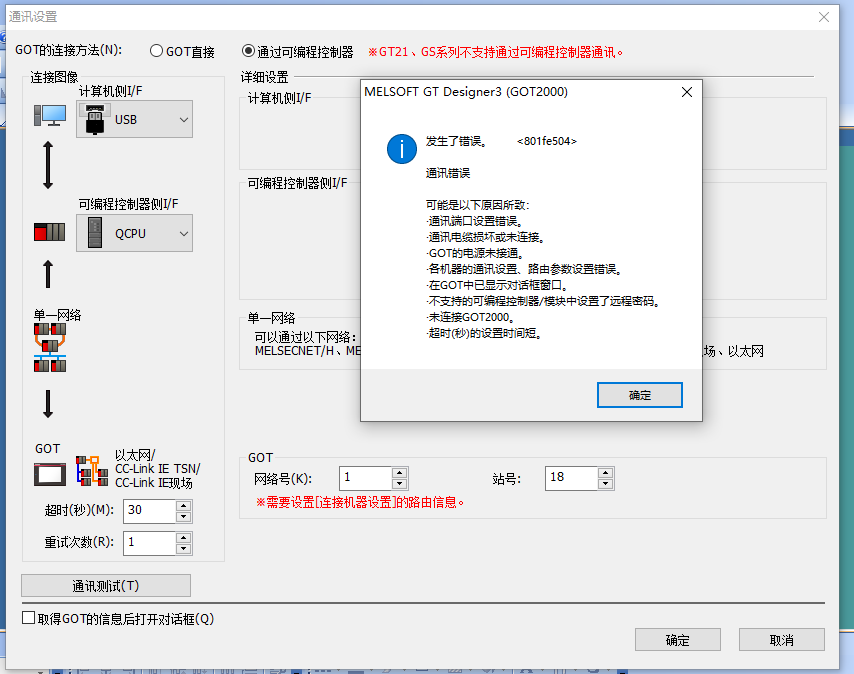Run the 通讯测试(T) communication test
This screenshot has height=674, width=854.
point(106,586)
